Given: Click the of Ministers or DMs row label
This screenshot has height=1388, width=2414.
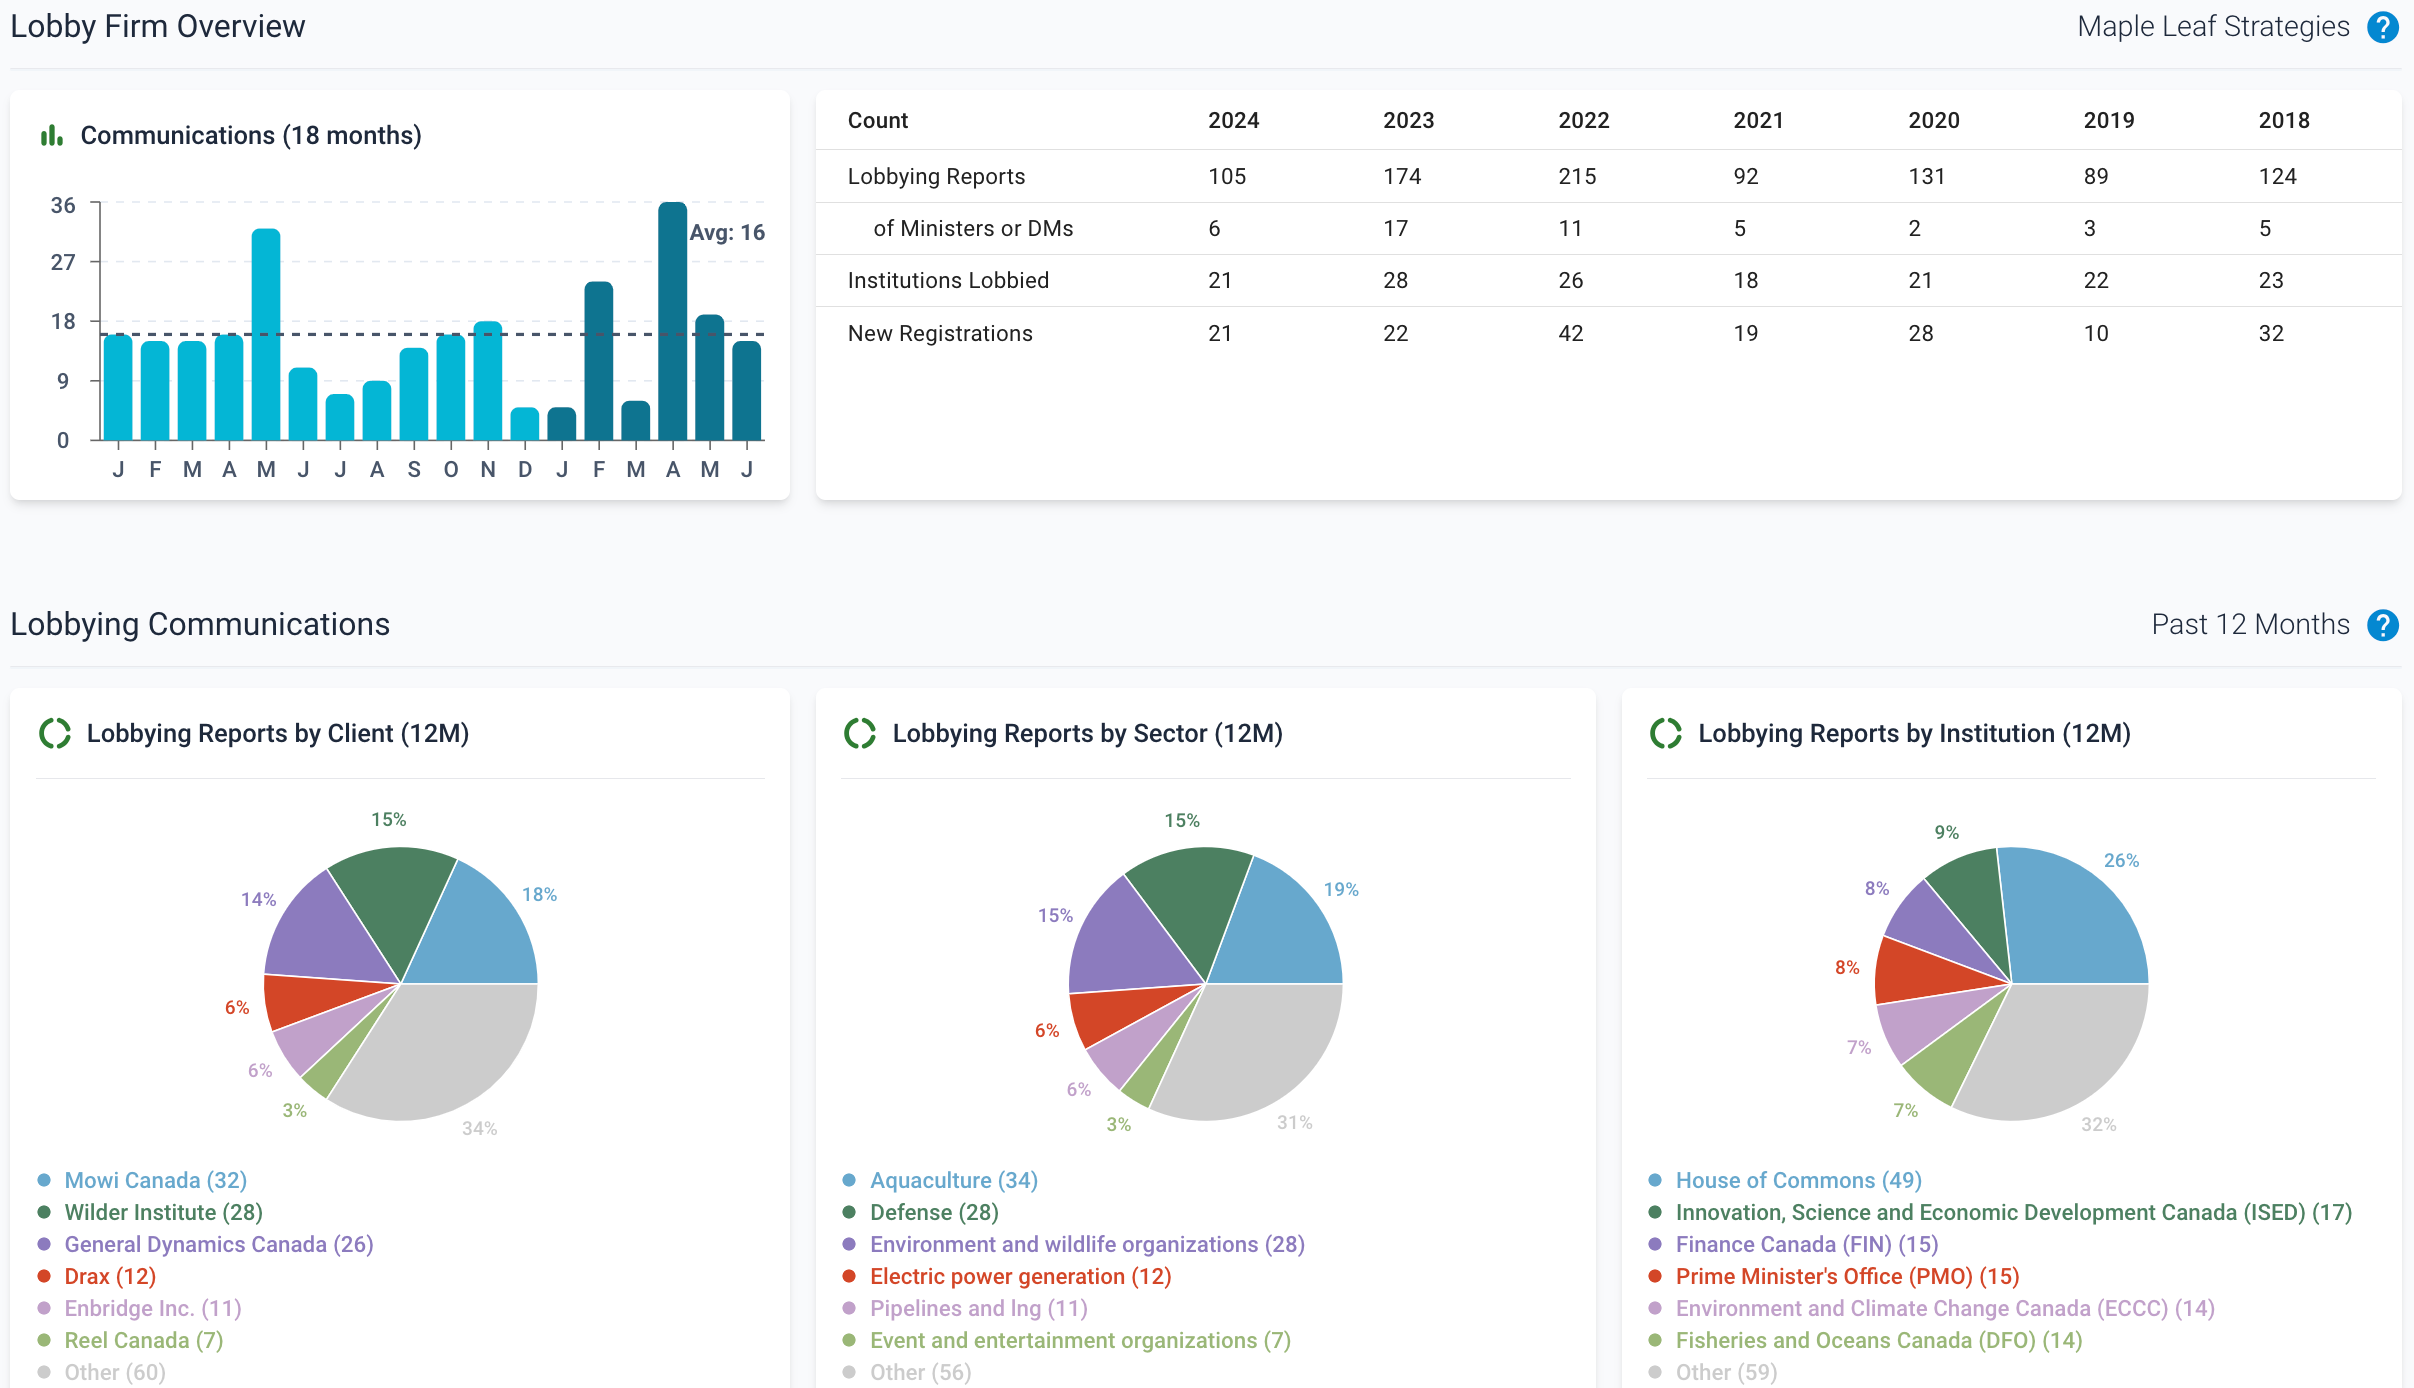Looking at the screenshot, I should click(973, 228).
